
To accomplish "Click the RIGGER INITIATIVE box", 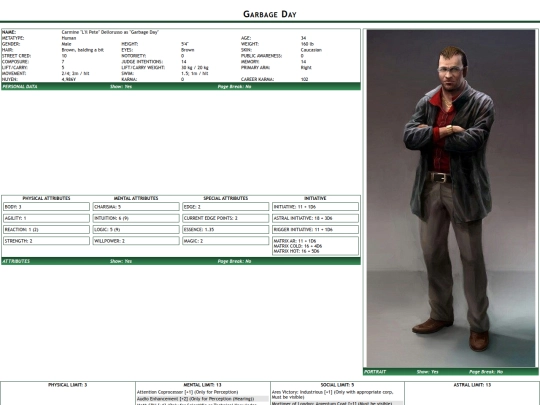I will pos(315,229).
